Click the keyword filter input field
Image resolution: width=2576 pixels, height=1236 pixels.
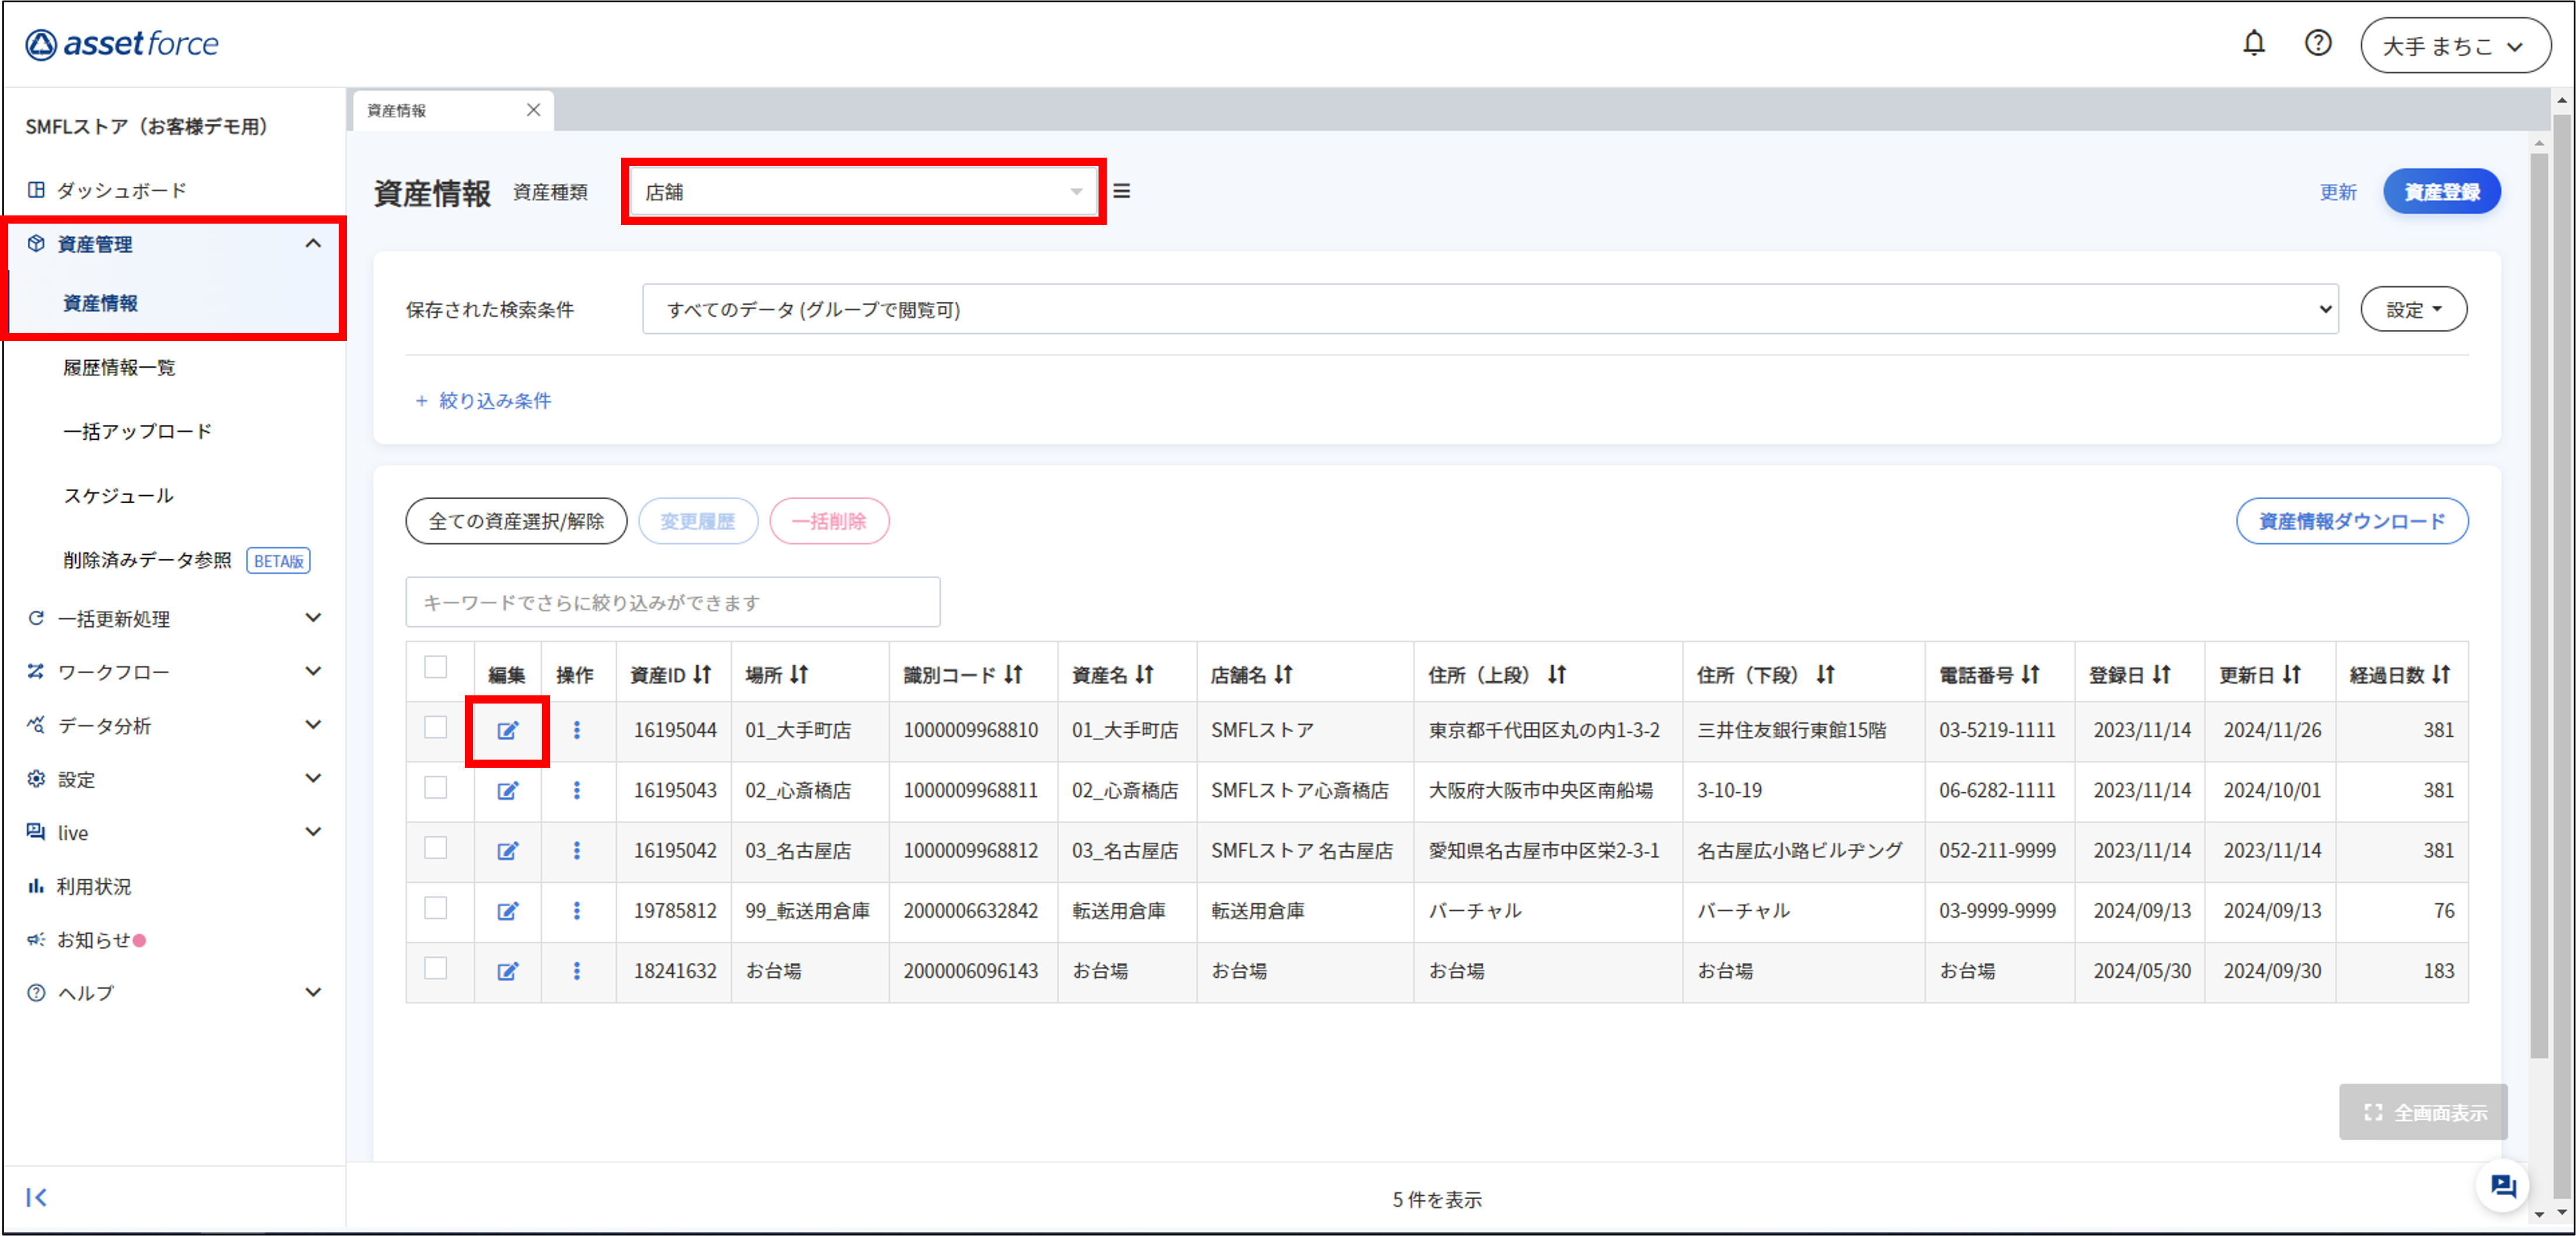(x=672, y=603)
